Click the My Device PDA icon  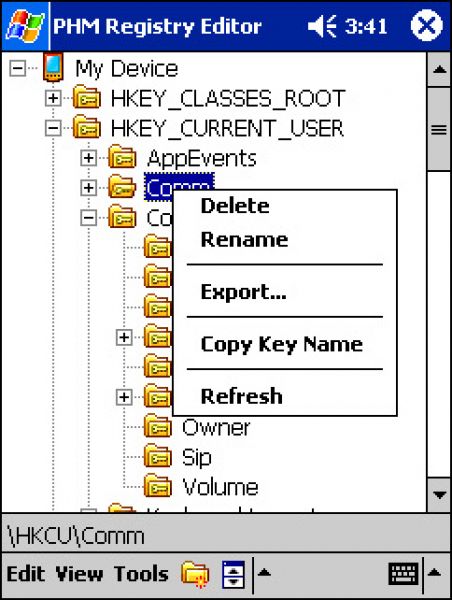click(53, 68)
